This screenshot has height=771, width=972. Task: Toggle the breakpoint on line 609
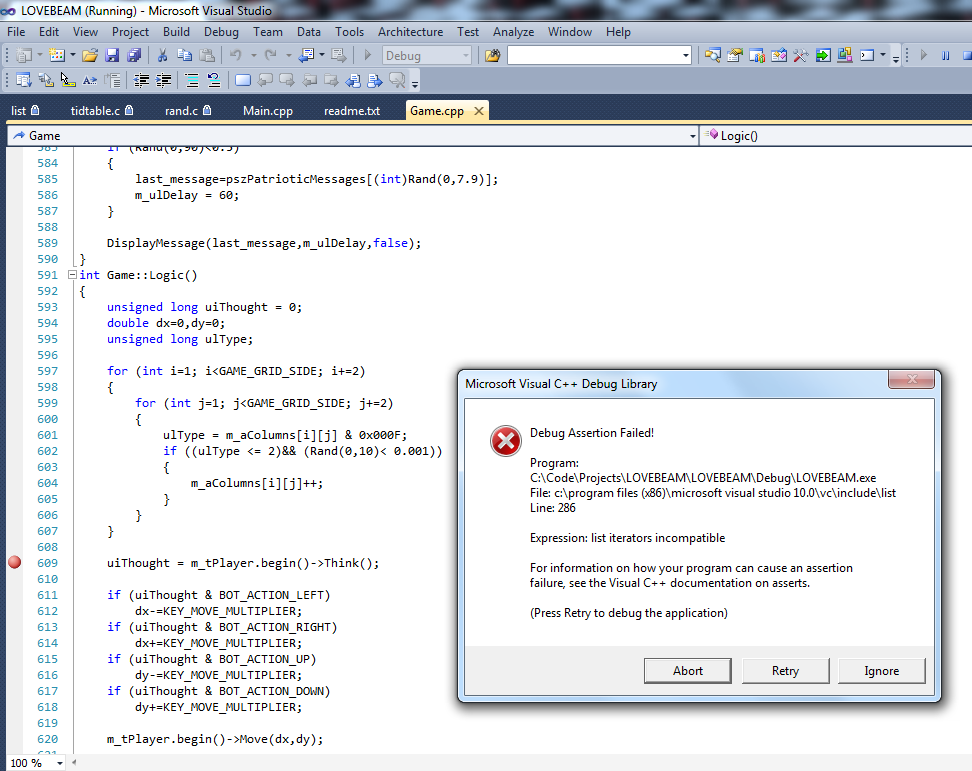[x=14, y=563]
